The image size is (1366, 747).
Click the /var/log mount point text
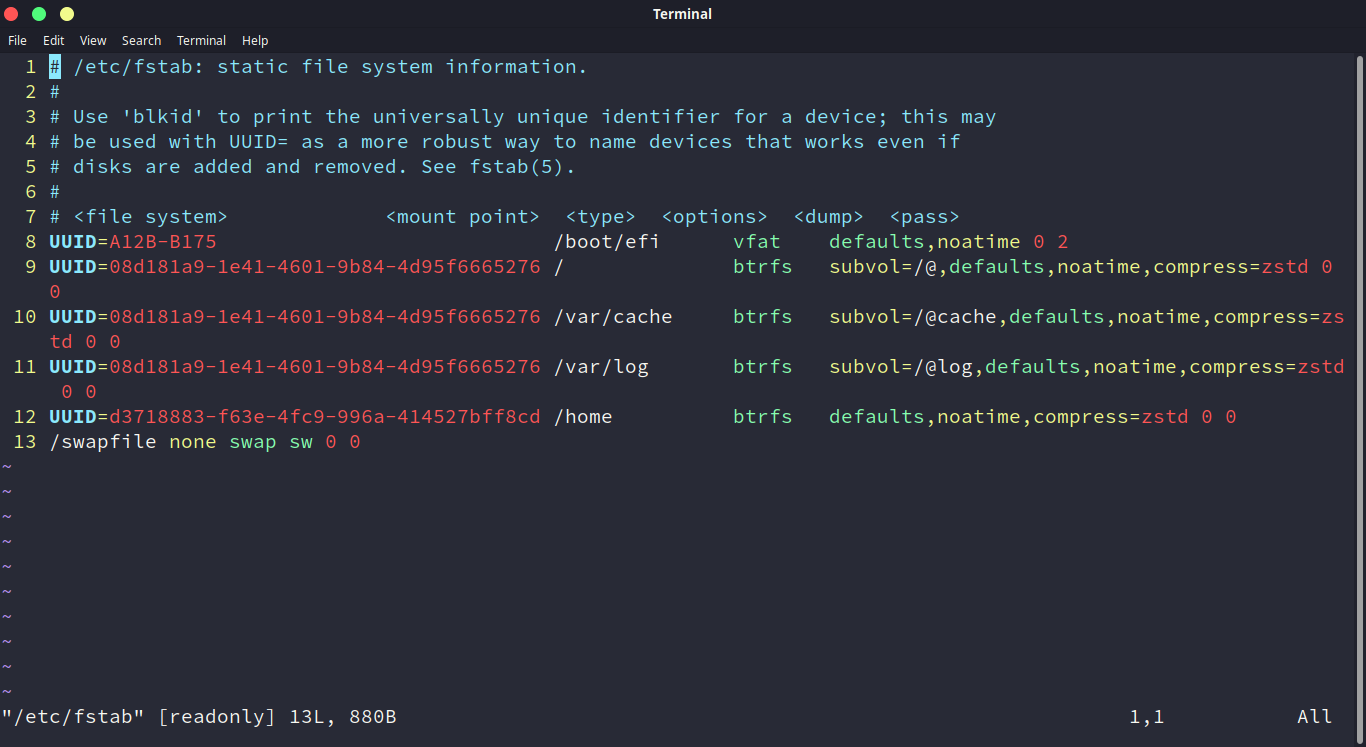click(x=601, y=366)
